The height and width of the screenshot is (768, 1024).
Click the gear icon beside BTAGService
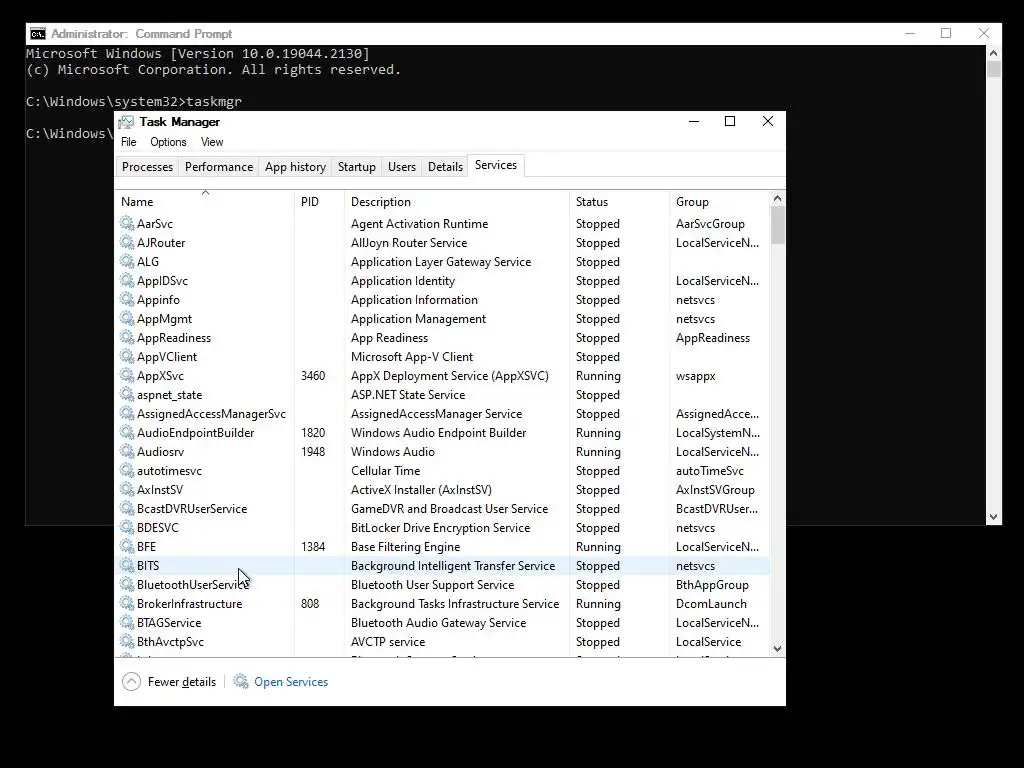click(127, 622)
